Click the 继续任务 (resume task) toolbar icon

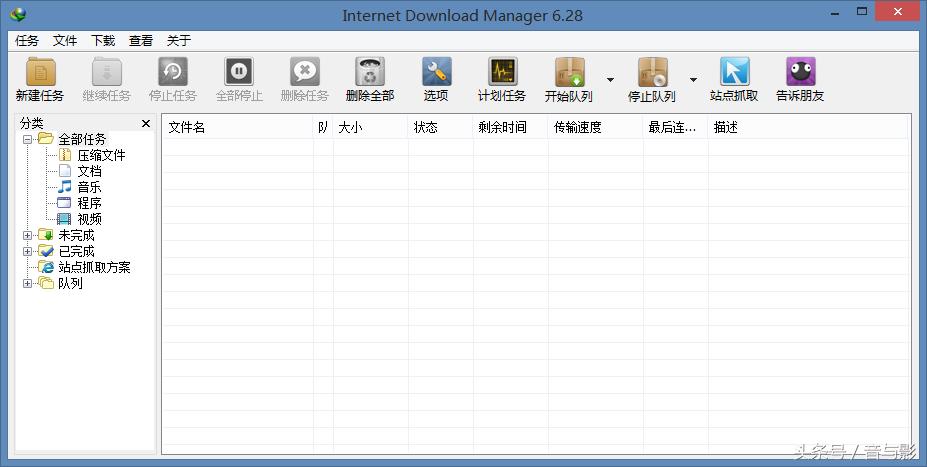[106, 72]
